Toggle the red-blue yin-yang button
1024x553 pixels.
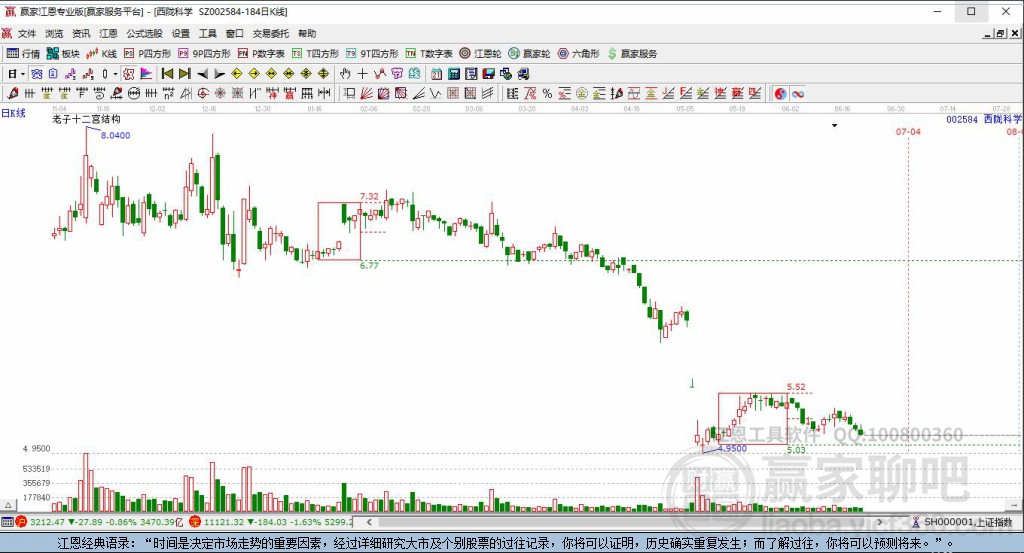click(x=780, y=94)
